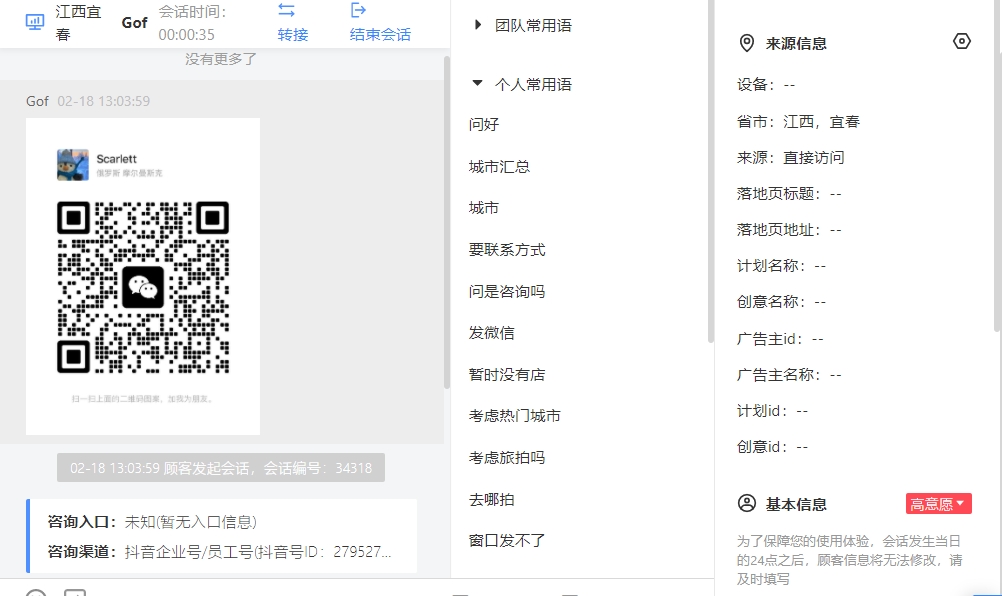
Task: Click the 基本信息 section heading
Action: point(796,504)
